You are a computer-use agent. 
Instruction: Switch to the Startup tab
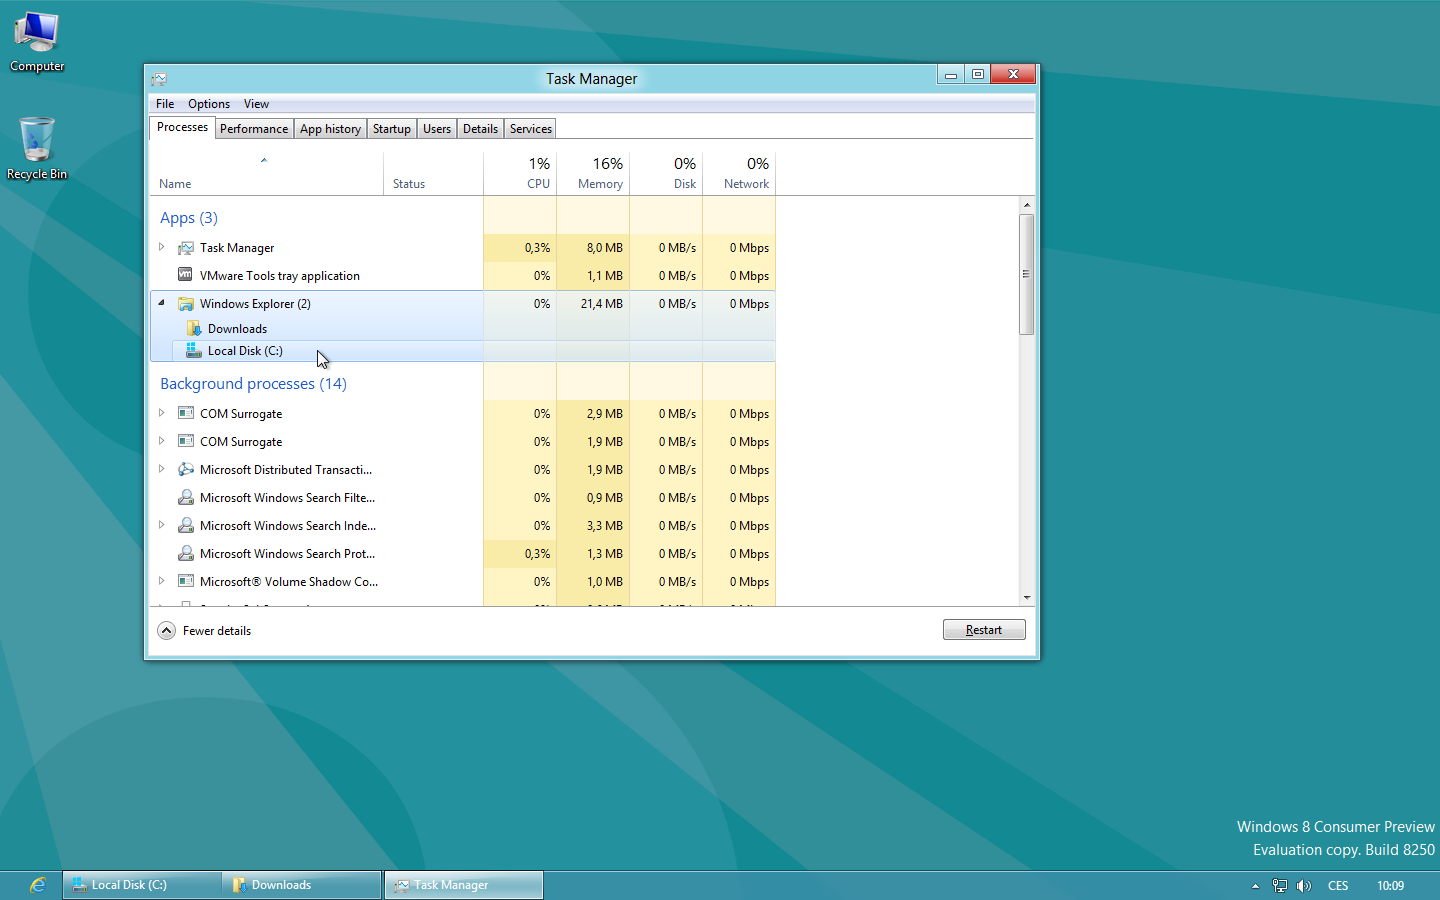pos(392,129)
